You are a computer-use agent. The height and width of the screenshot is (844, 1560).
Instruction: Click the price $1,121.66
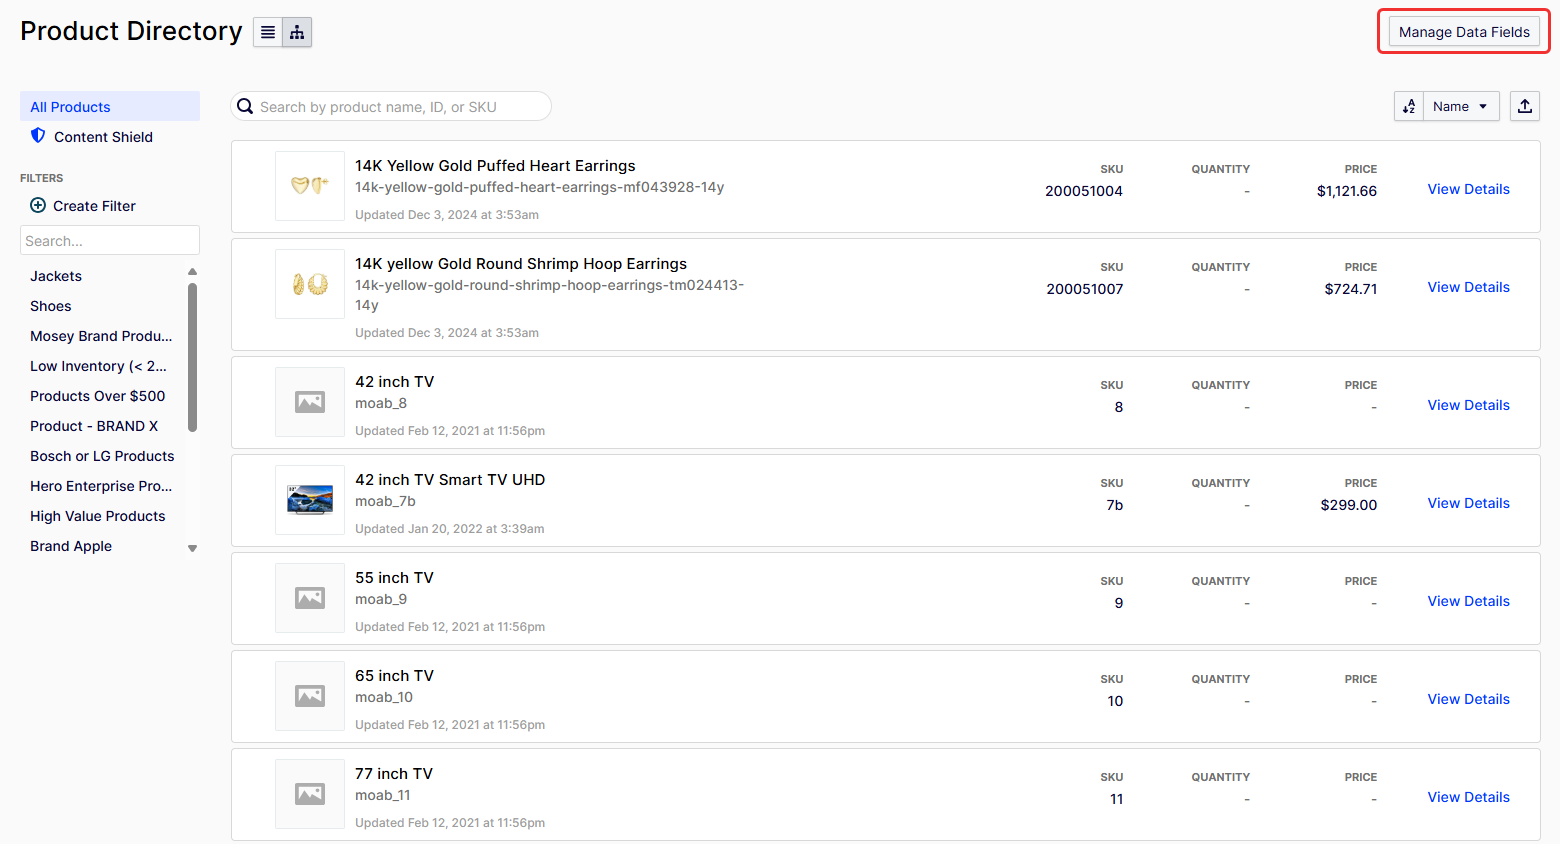coord(1347,191)
